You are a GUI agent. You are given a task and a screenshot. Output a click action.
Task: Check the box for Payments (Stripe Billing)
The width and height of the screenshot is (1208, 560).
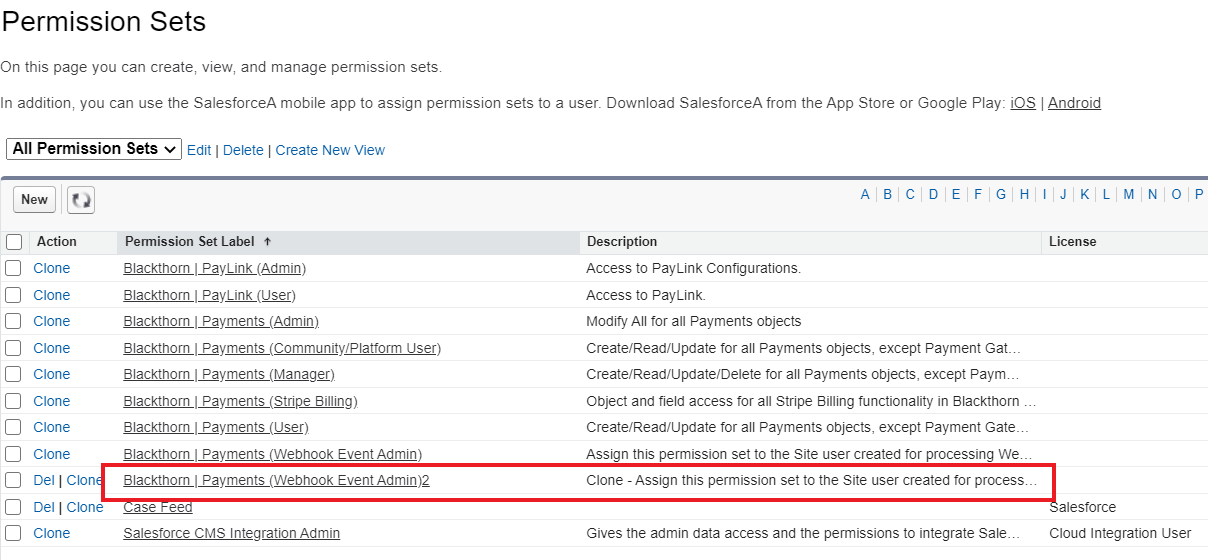click(x=13, y=401)
